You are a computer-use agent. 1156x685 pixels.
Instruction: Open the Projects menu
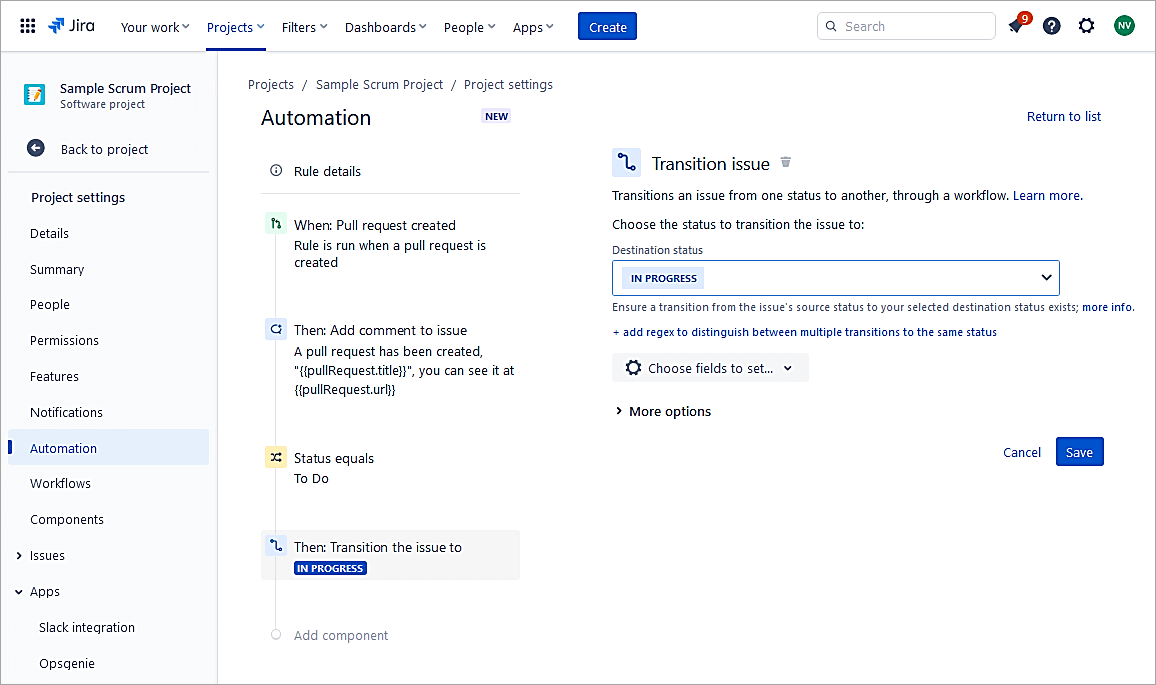pos(236,27)
